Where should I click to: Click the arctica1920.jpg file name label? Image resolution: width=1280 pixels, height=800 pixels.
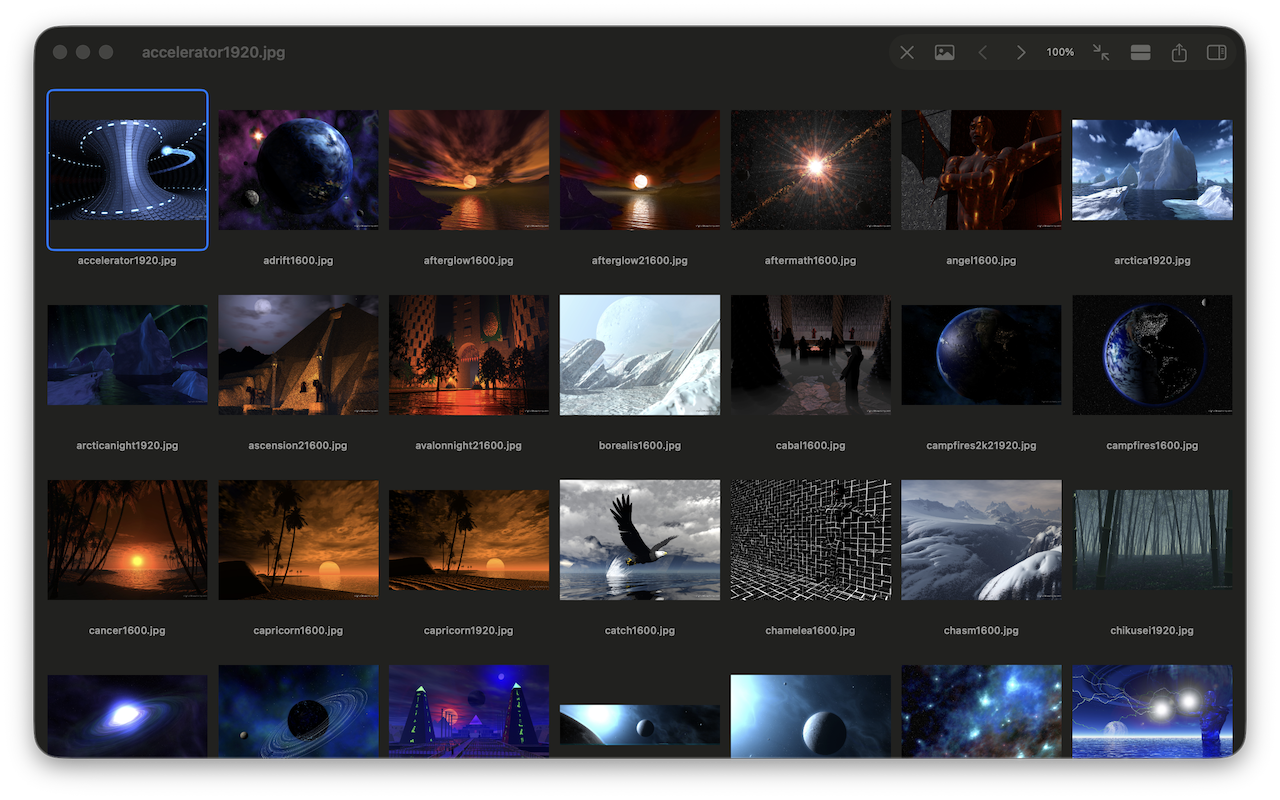pyautogui.click(x=1152, y=260)
